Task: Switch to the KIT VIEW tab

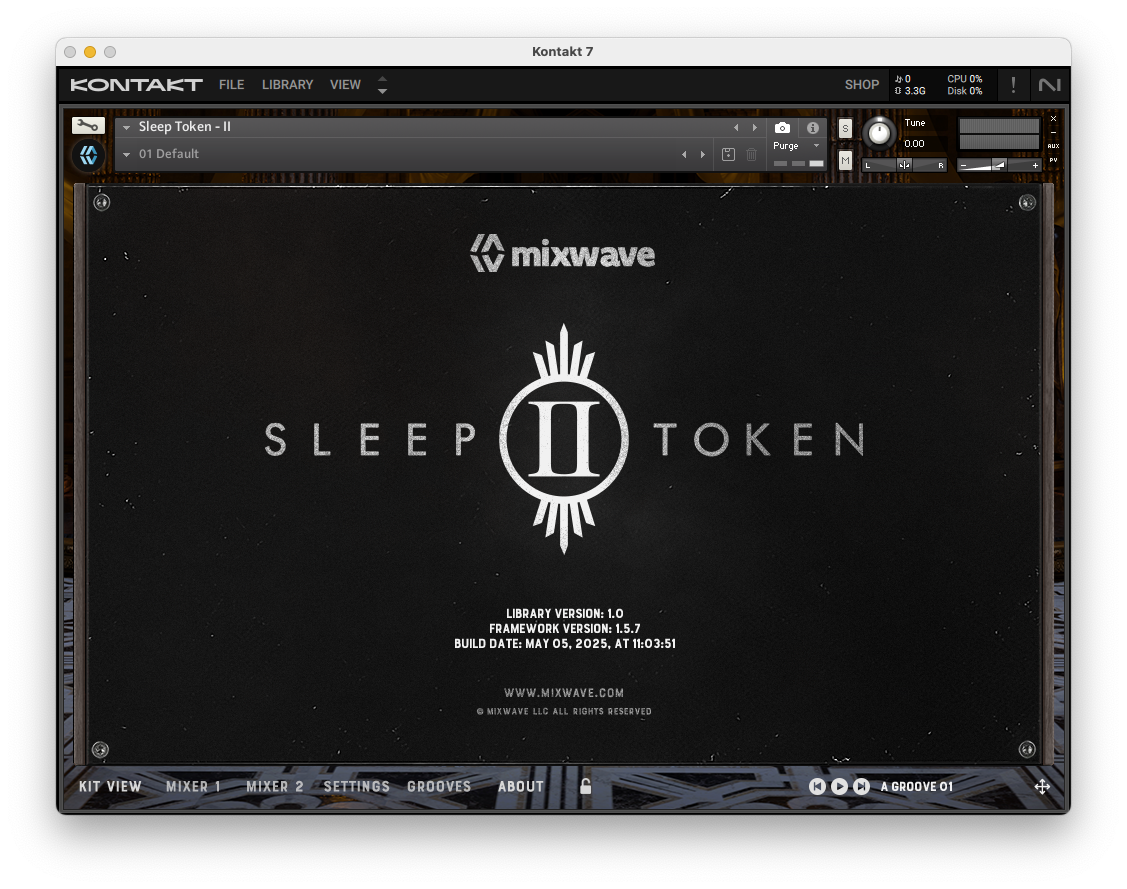Action: 110,786
